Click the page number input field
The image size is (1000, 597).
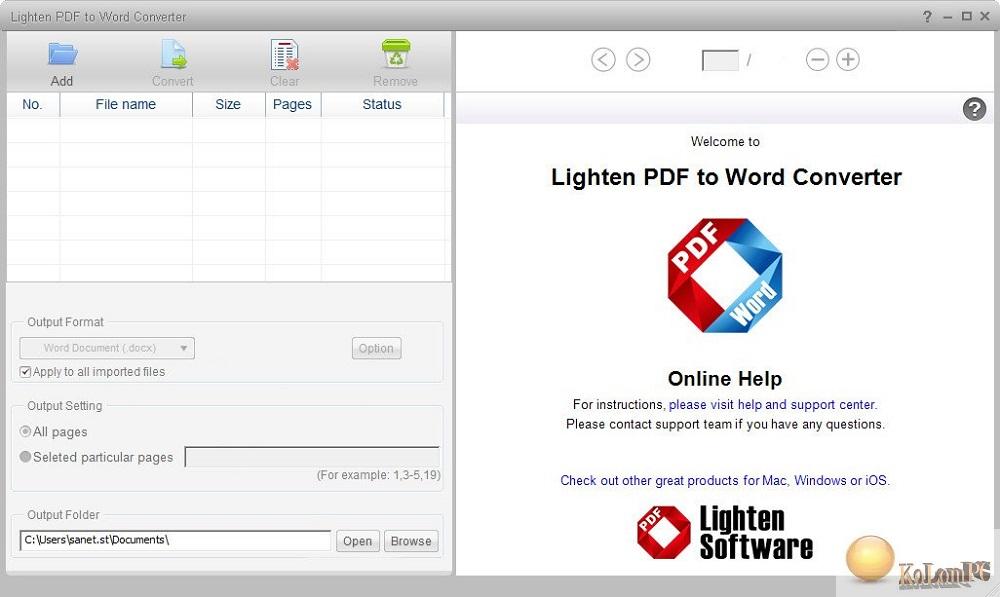coord(720,61)
